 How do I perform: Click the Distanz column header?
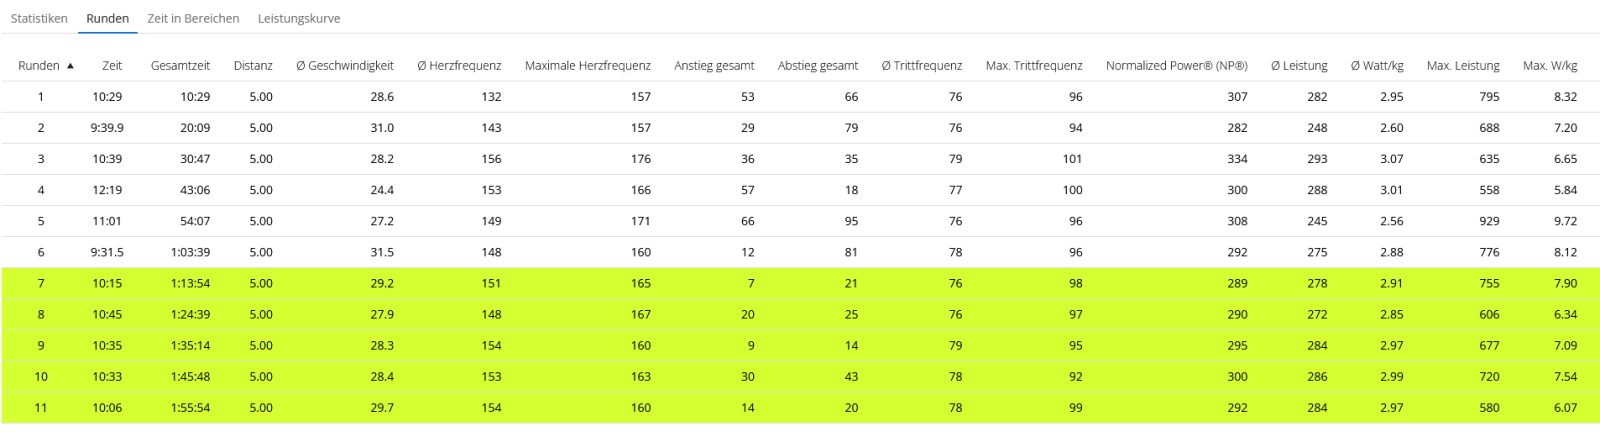point(253,66)
